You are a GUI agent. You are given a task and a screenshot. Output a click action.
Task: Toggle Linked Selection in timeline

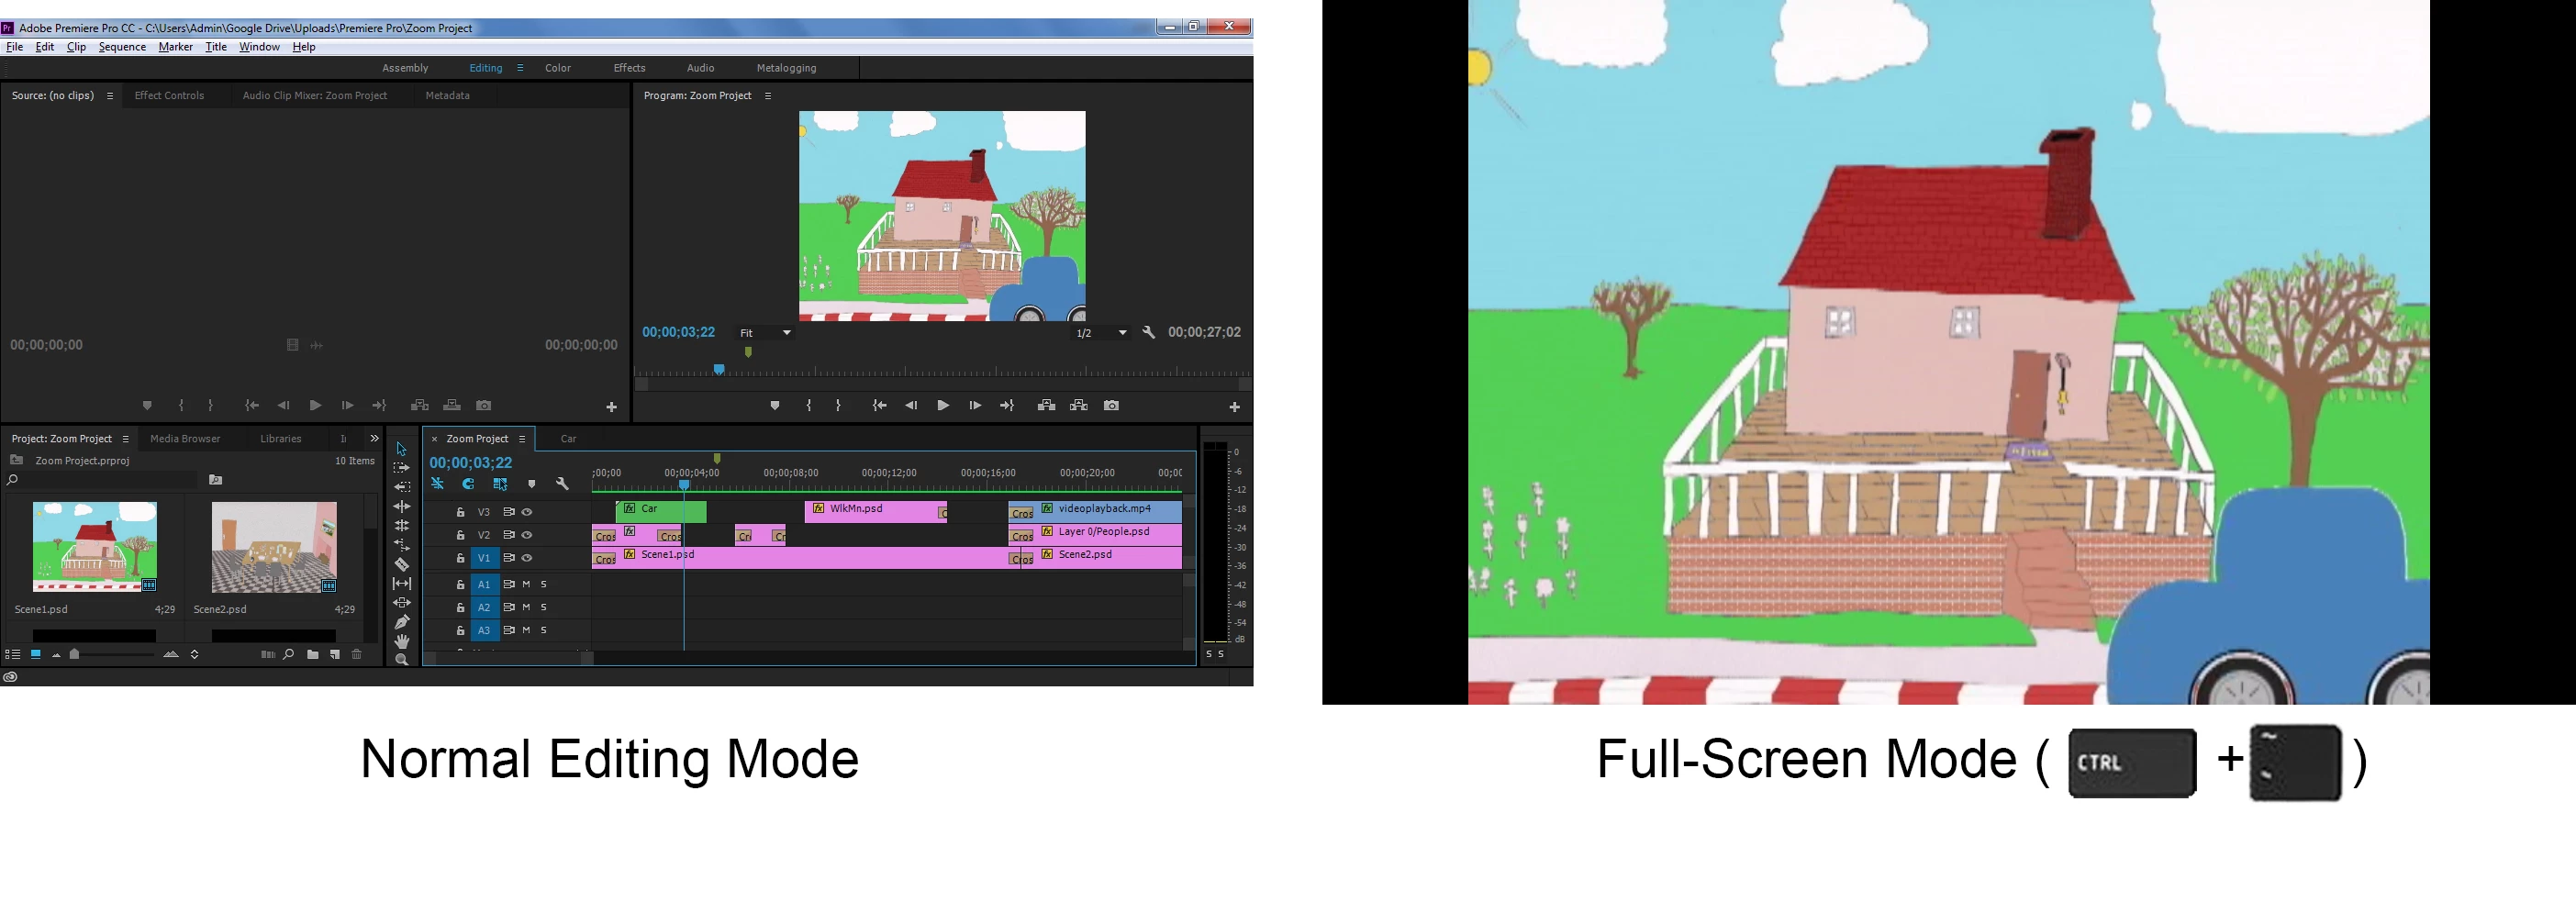(500, 484)
